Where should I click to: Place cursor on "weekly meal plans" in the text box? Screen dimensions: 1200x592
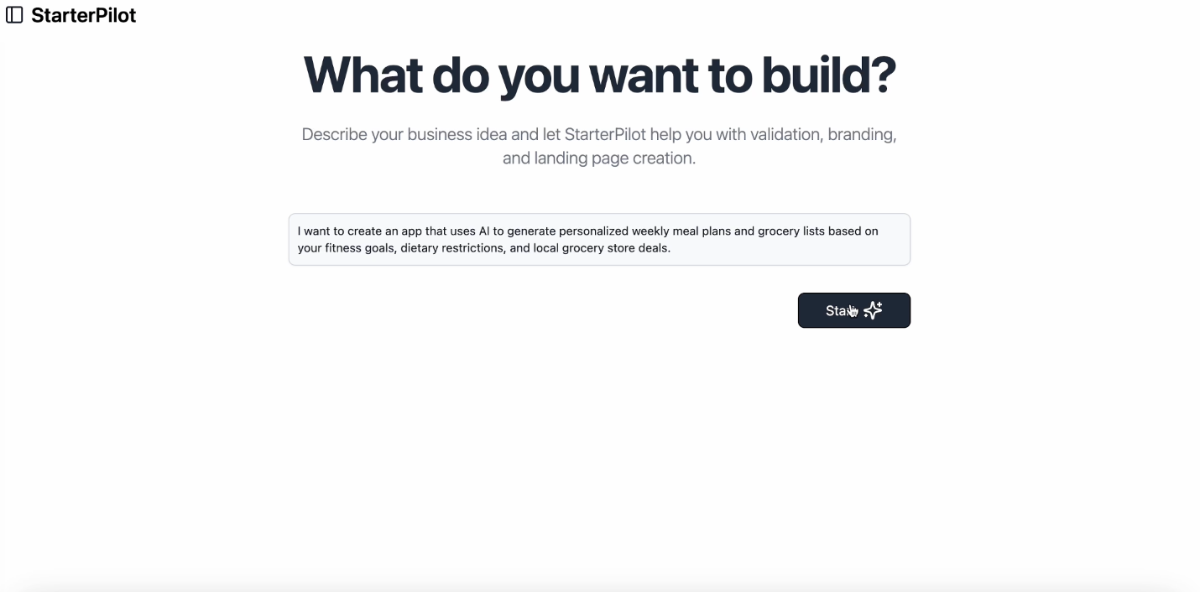[x=681, y=231]
